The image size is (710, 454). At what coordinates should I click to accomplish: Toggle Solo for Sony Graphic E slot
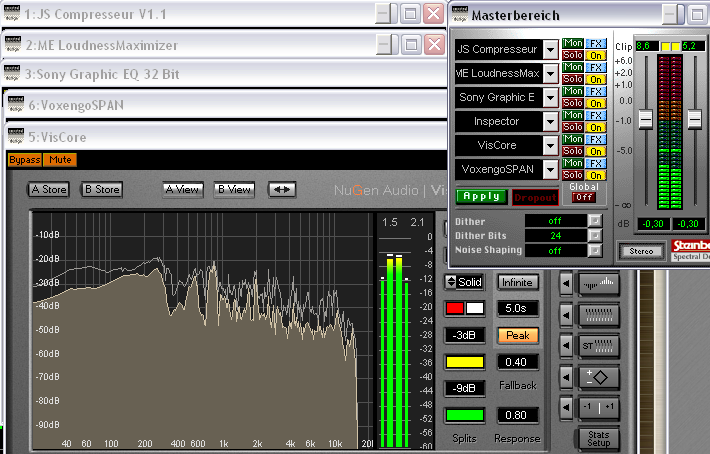[573, 103]
